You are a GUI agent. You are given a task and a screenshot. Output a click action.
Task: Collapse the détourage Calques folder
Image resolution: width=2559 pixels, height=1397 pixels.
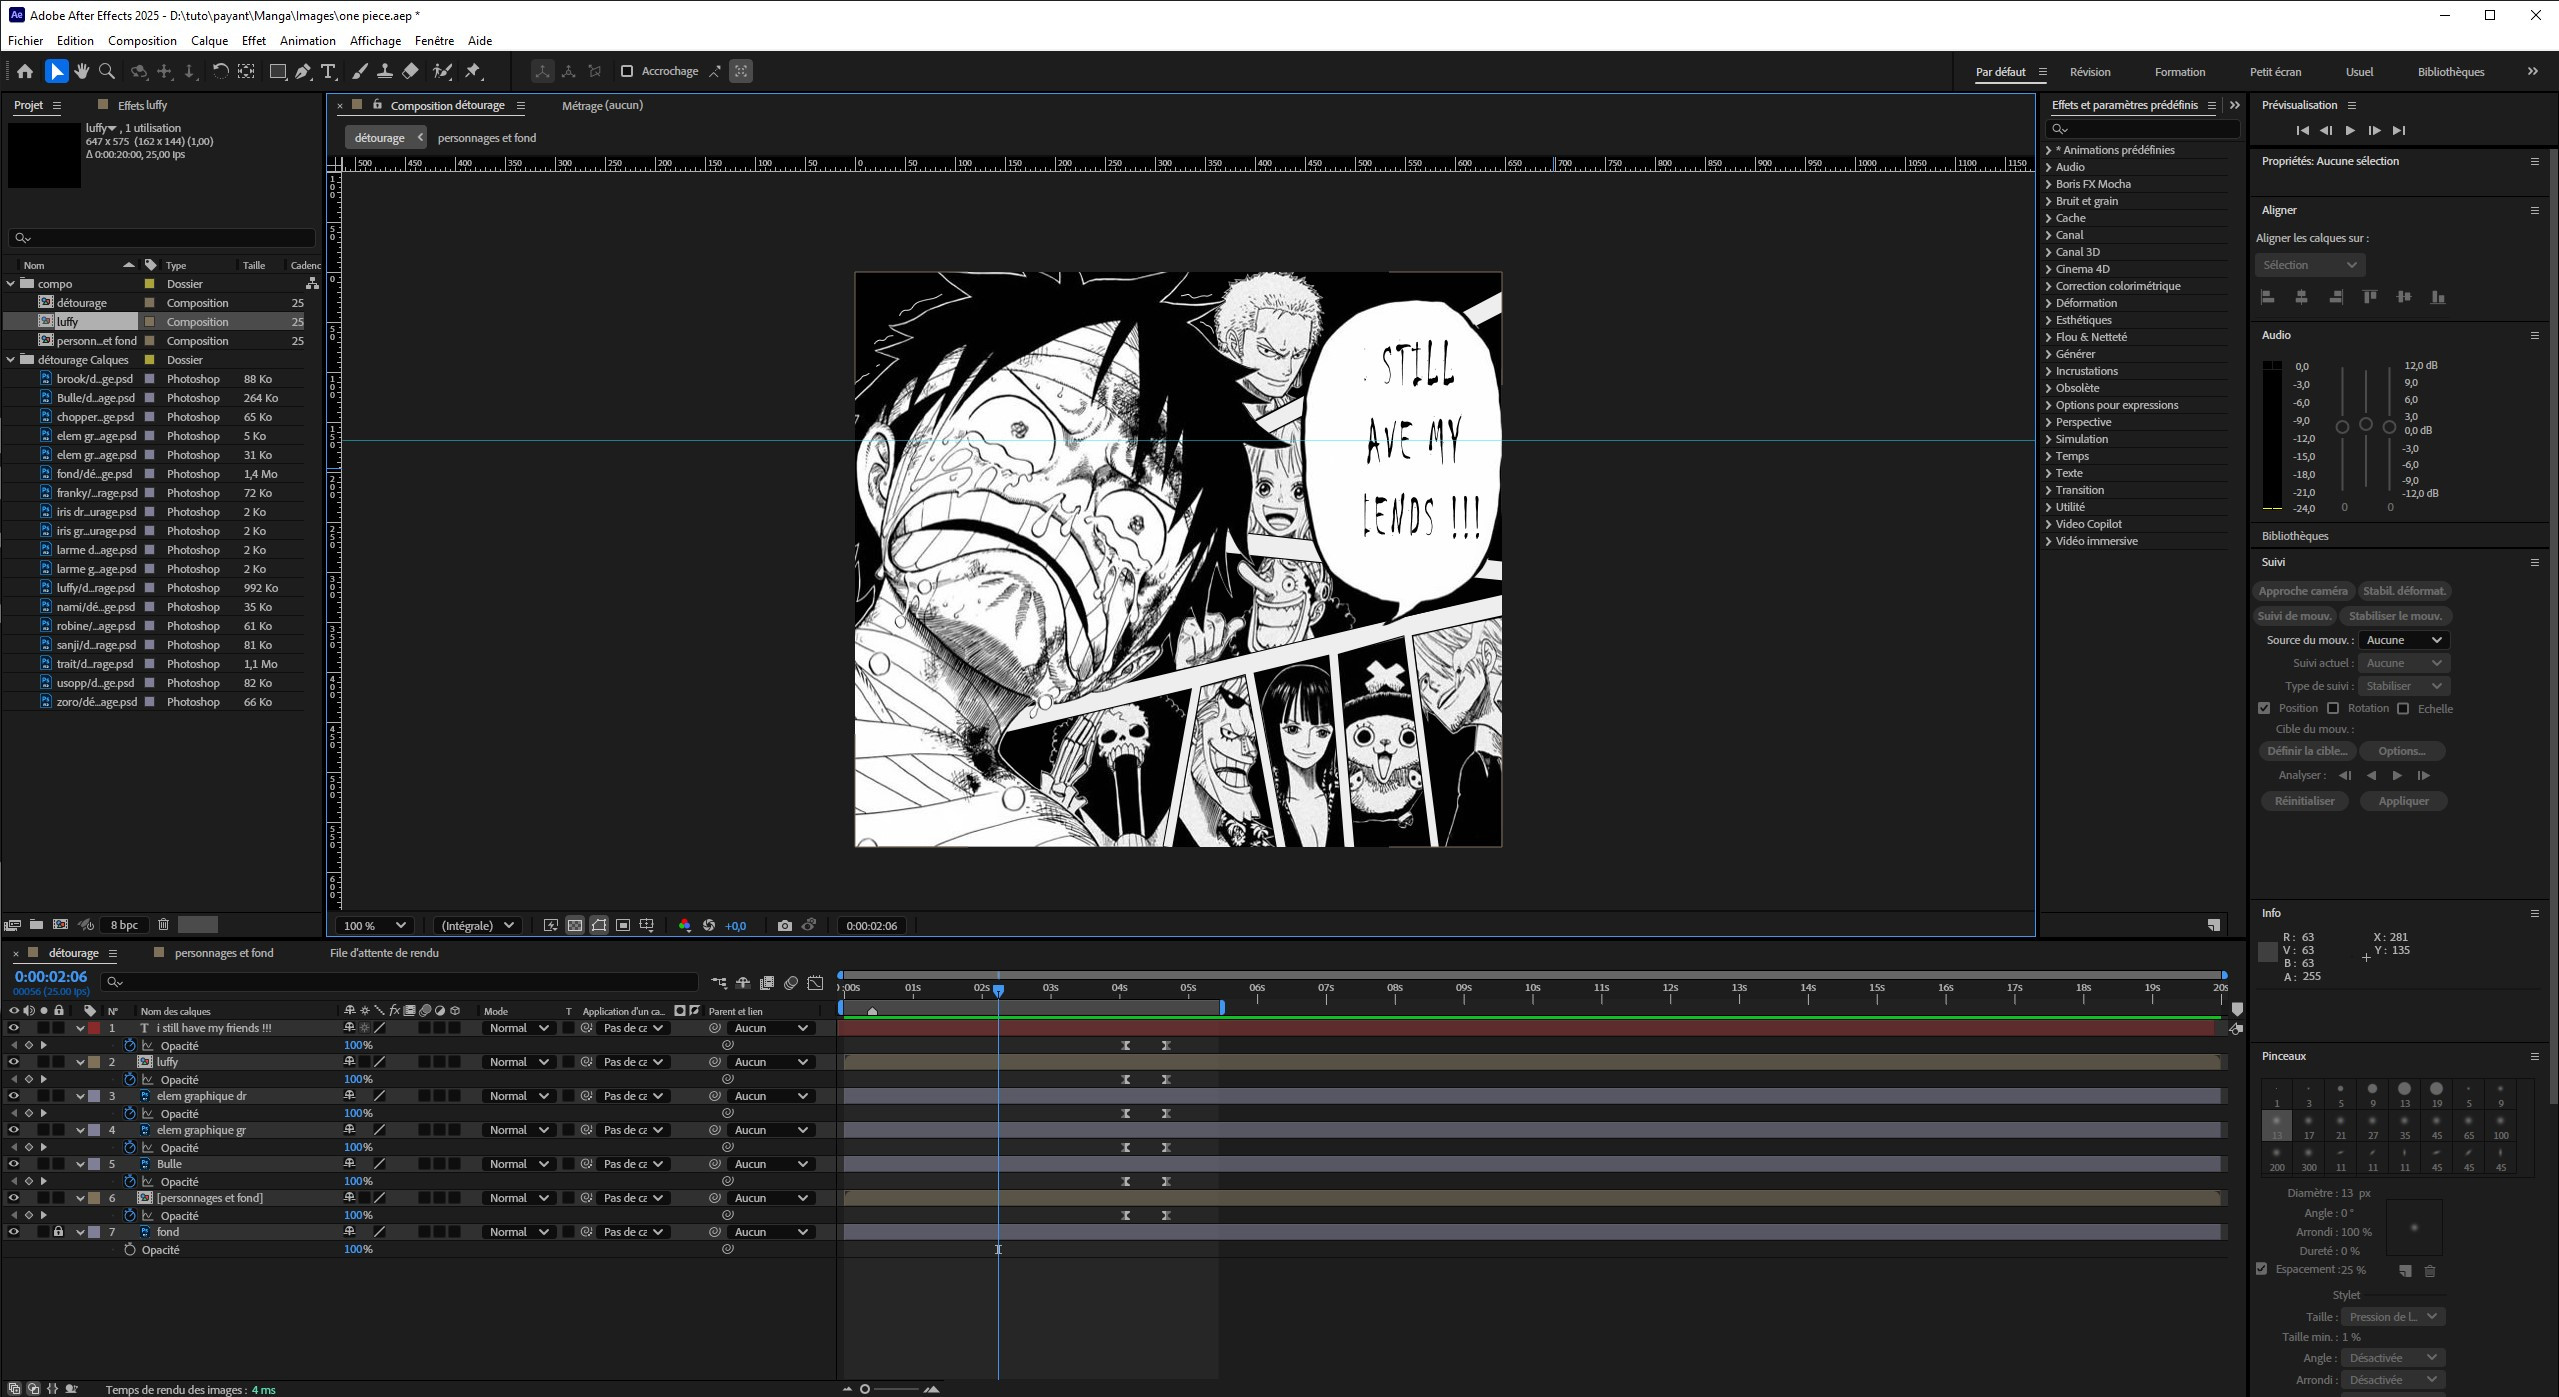point(11,360)
